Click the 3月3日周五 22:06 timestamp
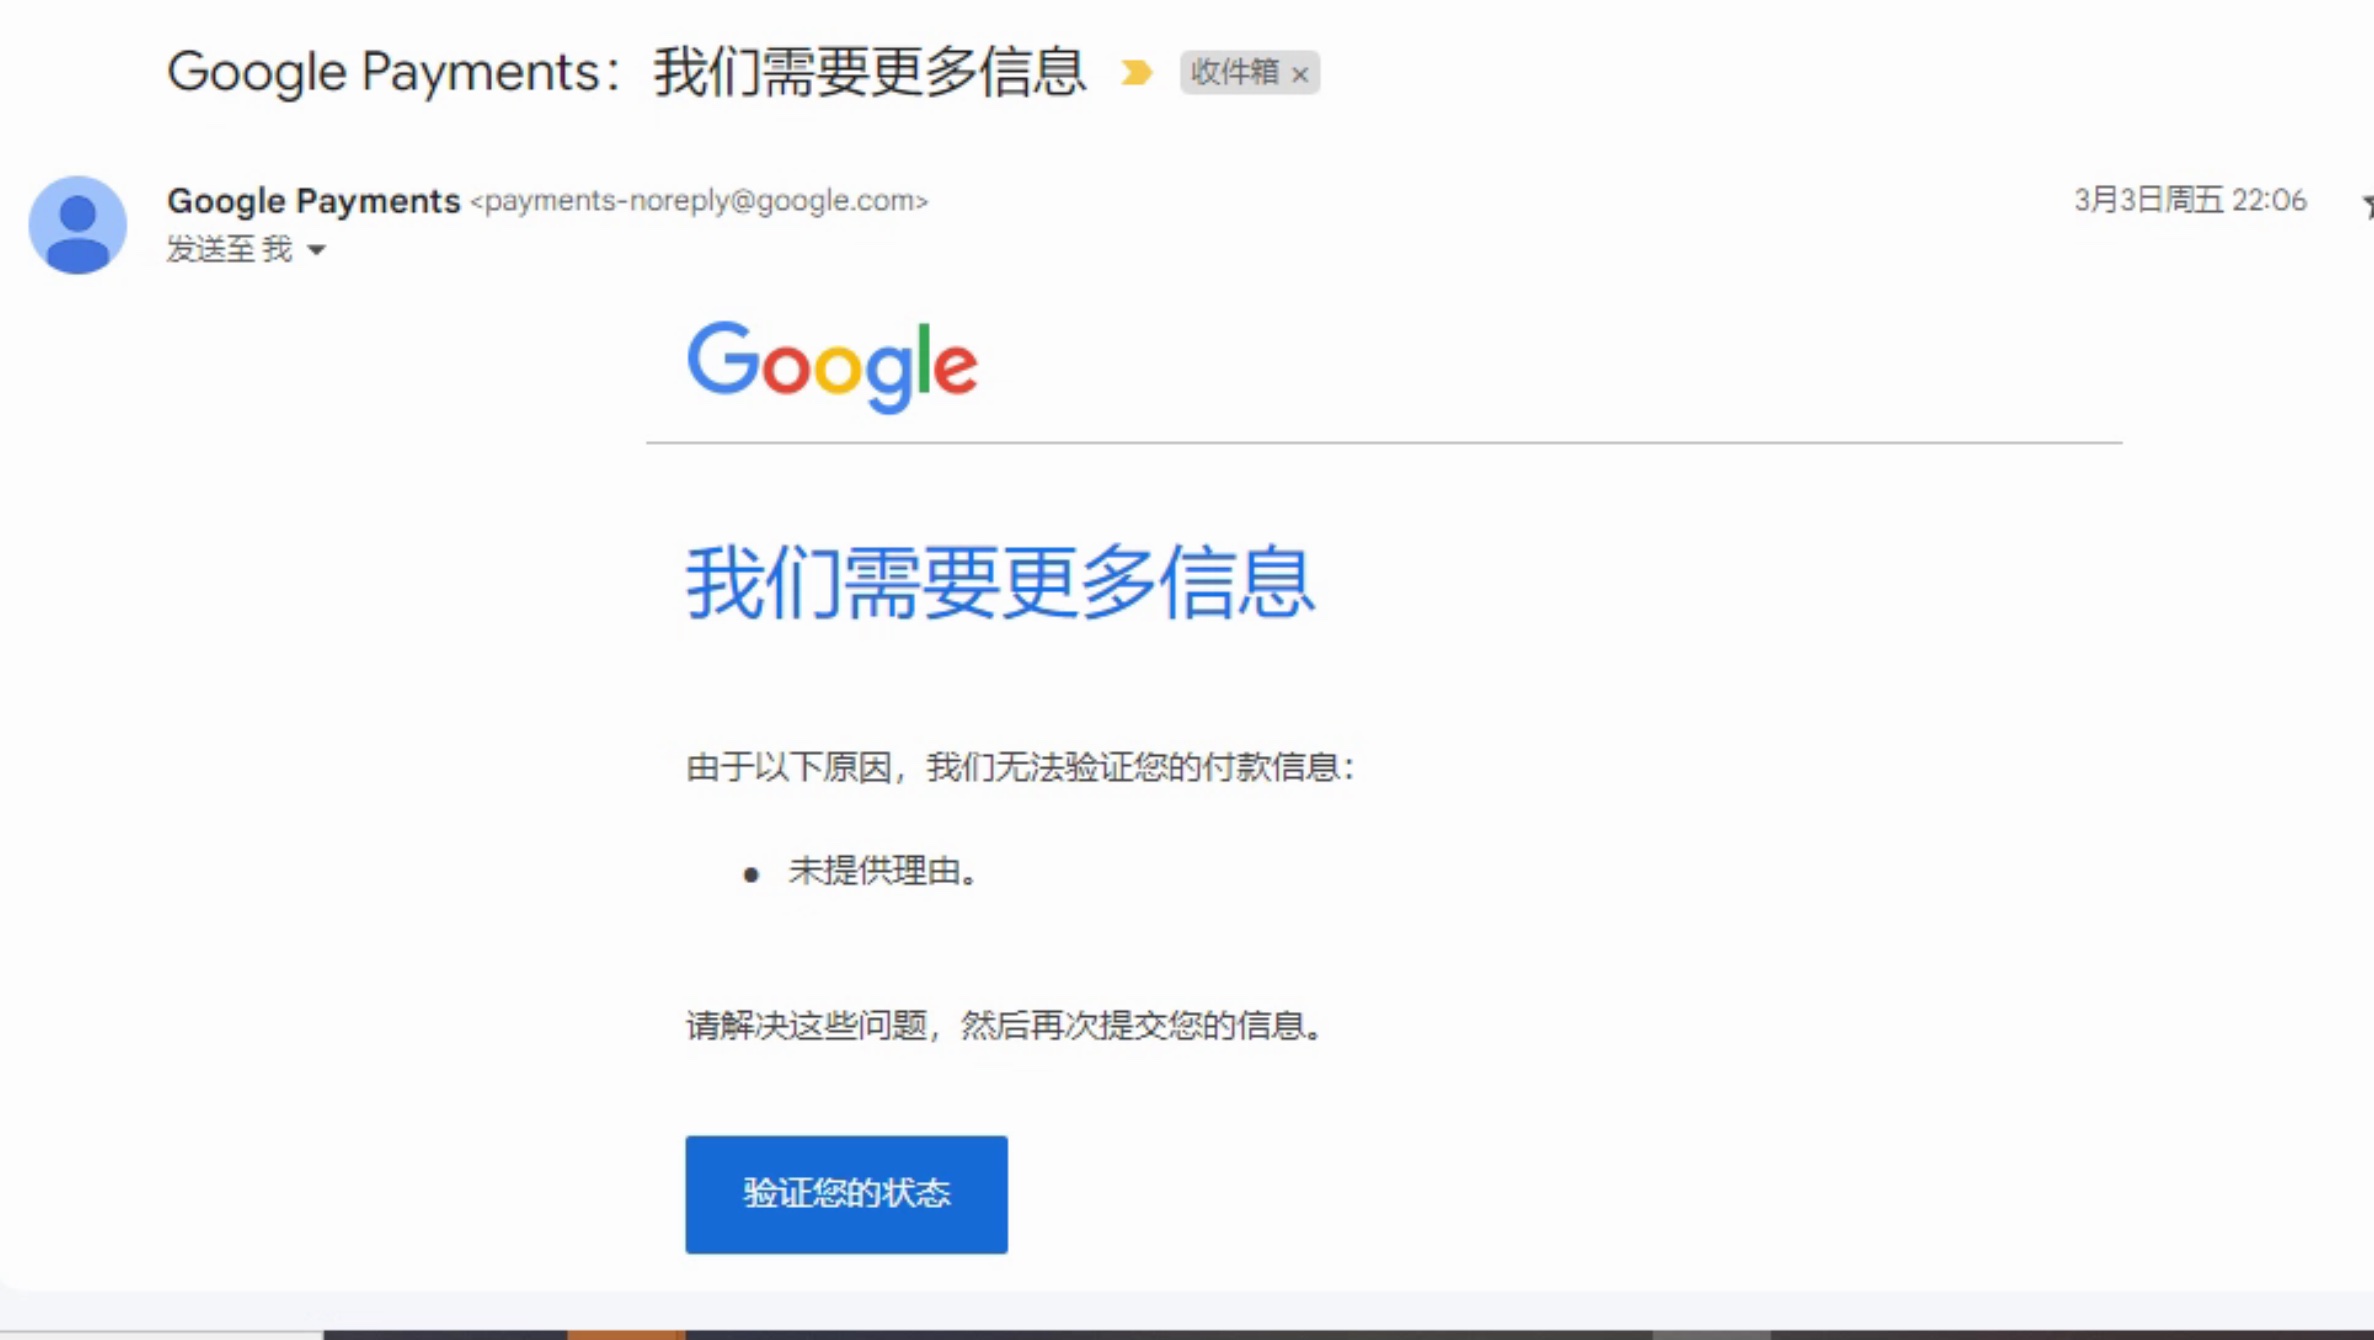The height and width of the screenshot is (1340, 2374). [x=2190, y=200]
